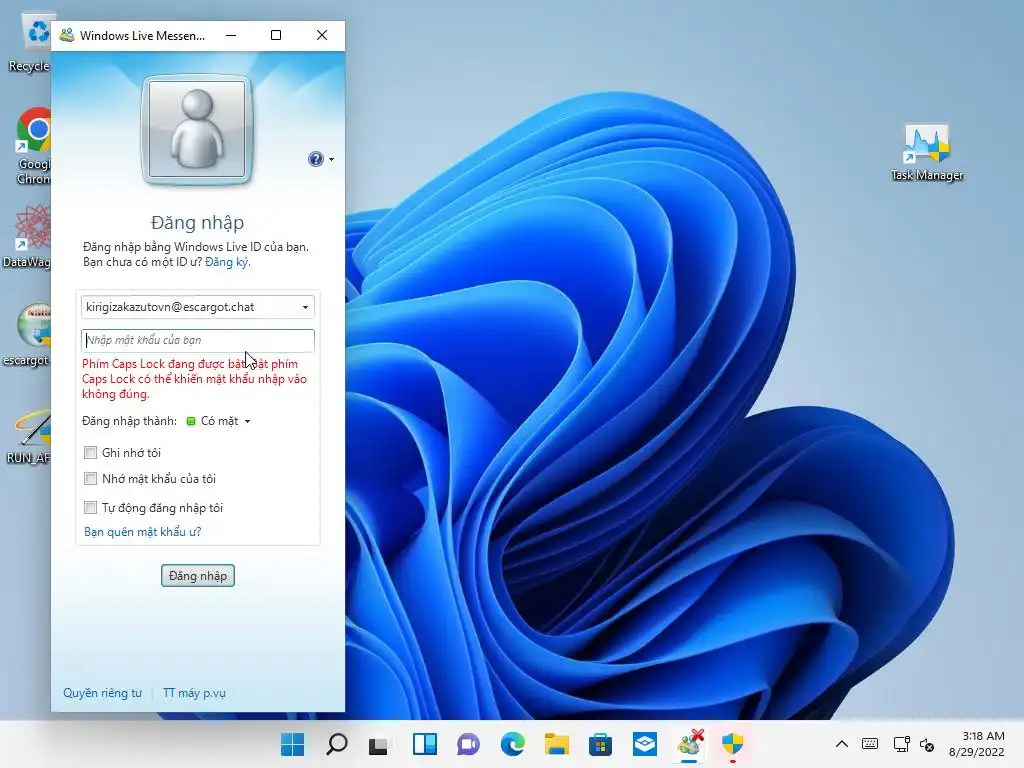This screenshot has height=768, width=1024.
Task: Click the password input field
Action: click(198, 340)
